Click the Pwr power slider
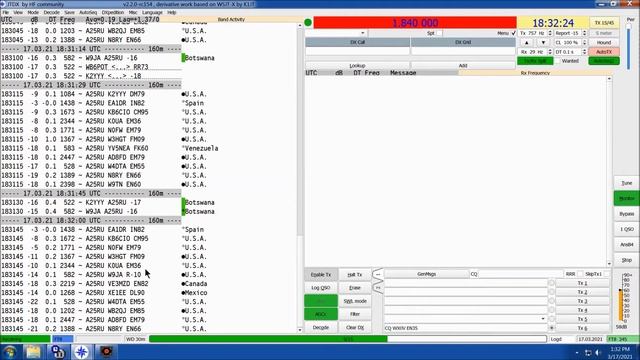Image resolution: width=640 pixels, height=360 pixels. click(x=629, y=47)
